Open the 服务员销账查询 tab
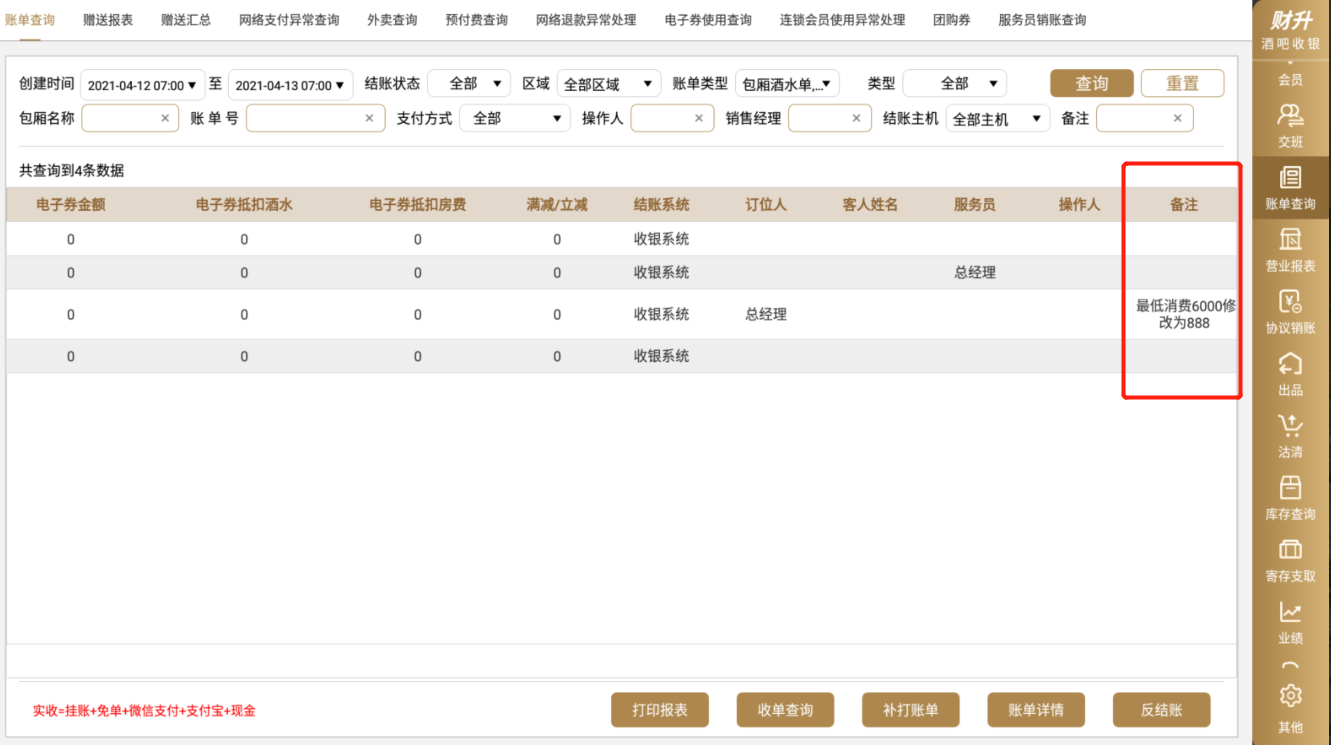 (1042, 20)
